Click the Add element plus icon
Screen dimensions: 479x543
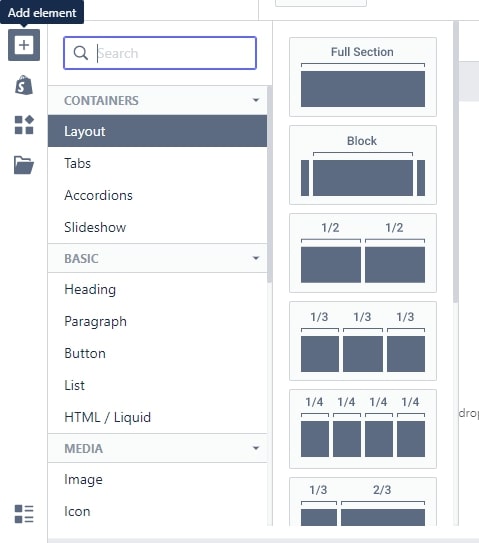coord(24,45)
